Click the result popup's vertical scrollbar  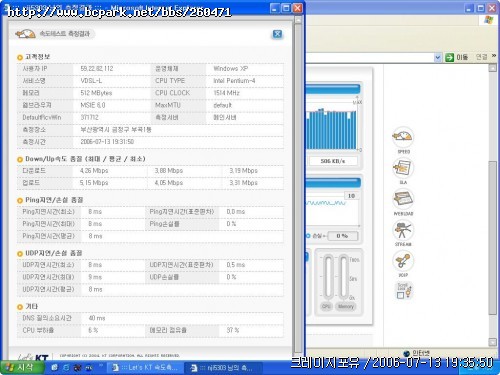point(298,187)
